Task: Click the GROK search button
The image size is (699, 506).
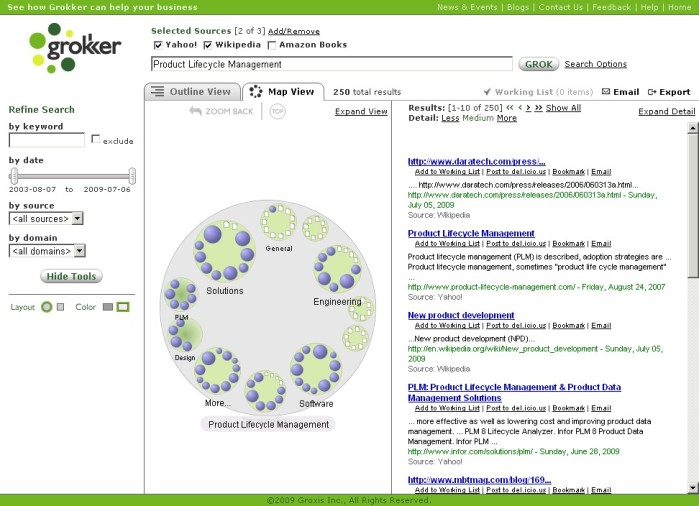Action: pyautogui.click(x=539, y=64)
